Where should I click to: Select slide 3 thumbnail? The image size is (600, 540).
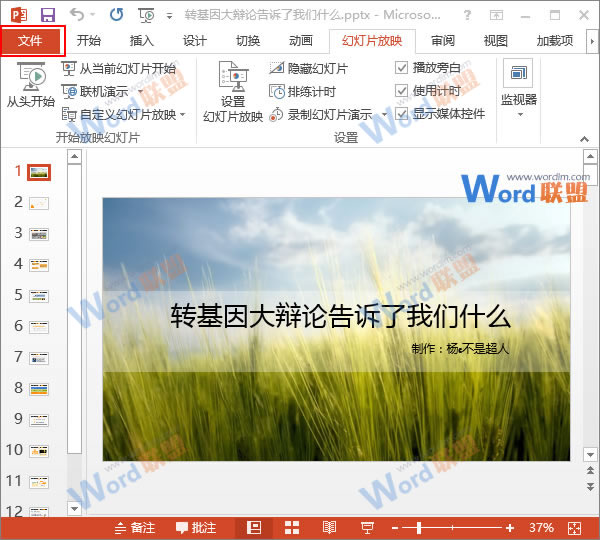pyautogui.click(x=39, y=234)
